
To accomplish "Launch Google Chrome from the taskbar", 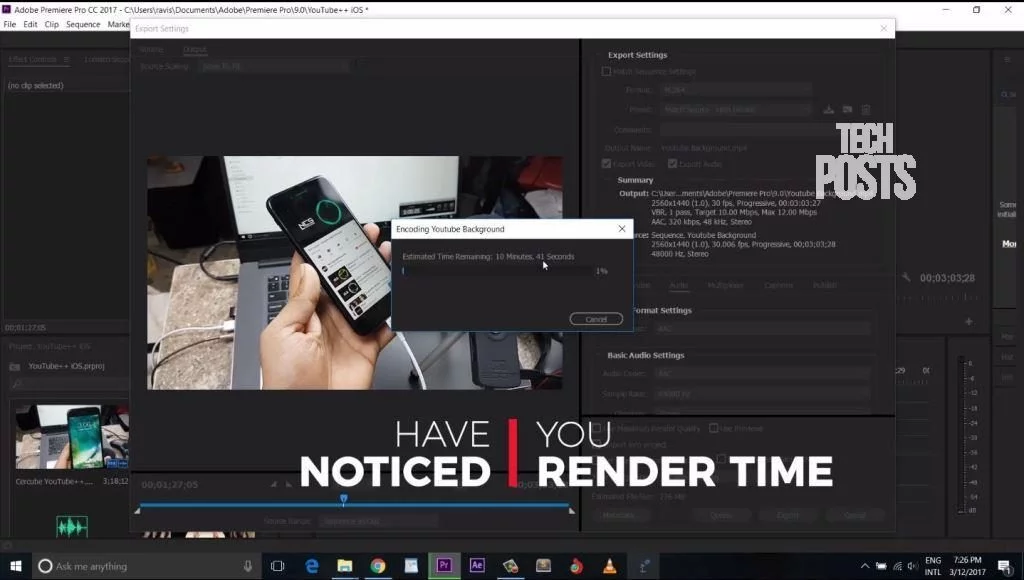I will point(377,566).
